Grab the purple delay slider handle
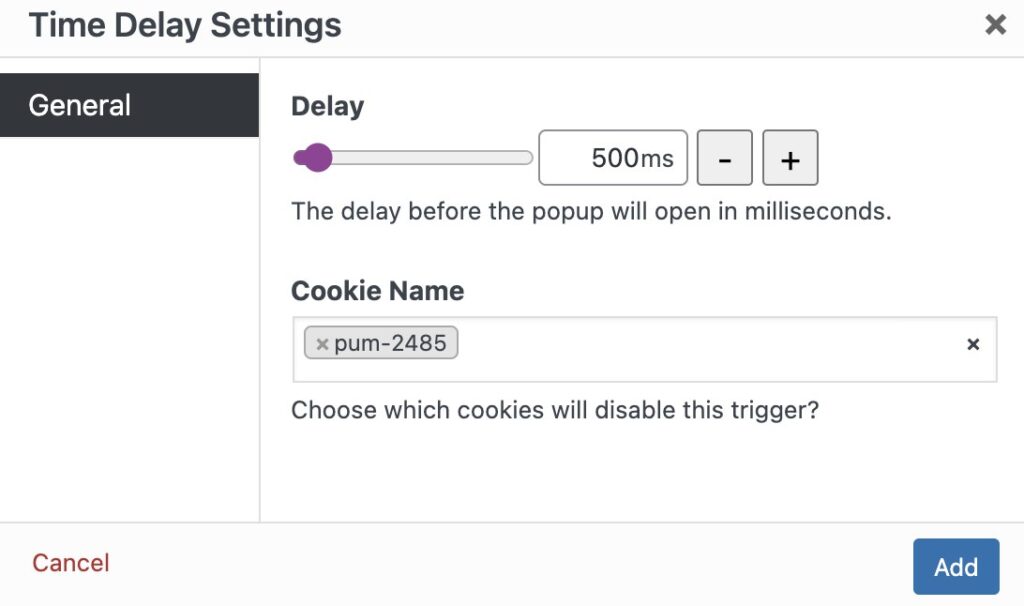The image size is (1024, 606). point(317,158)
